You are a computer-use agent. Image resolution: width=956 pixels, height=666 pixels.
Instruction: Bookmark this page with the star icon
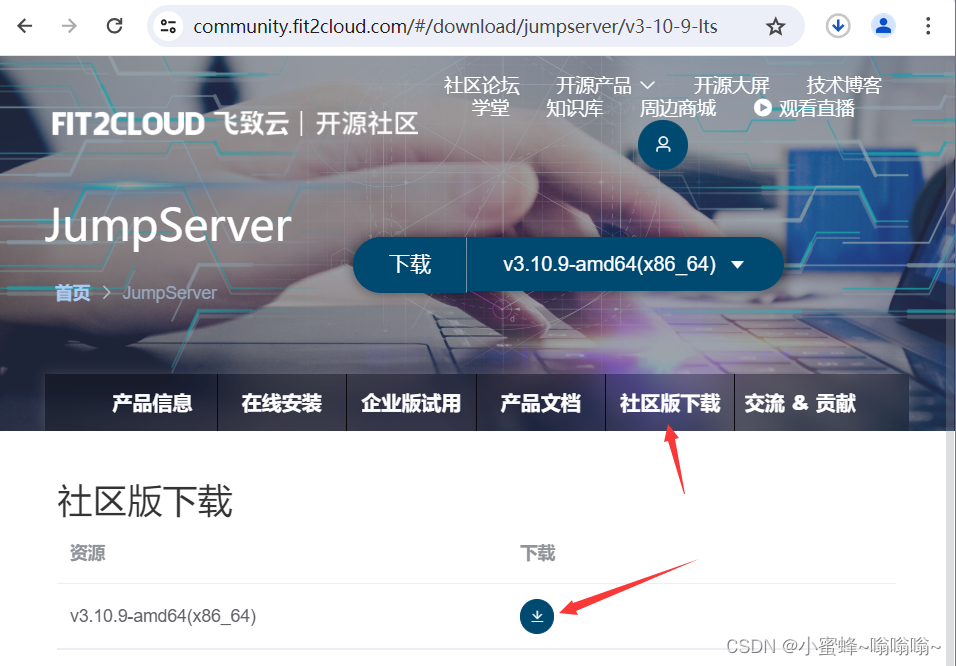click(x=775, y=26)
